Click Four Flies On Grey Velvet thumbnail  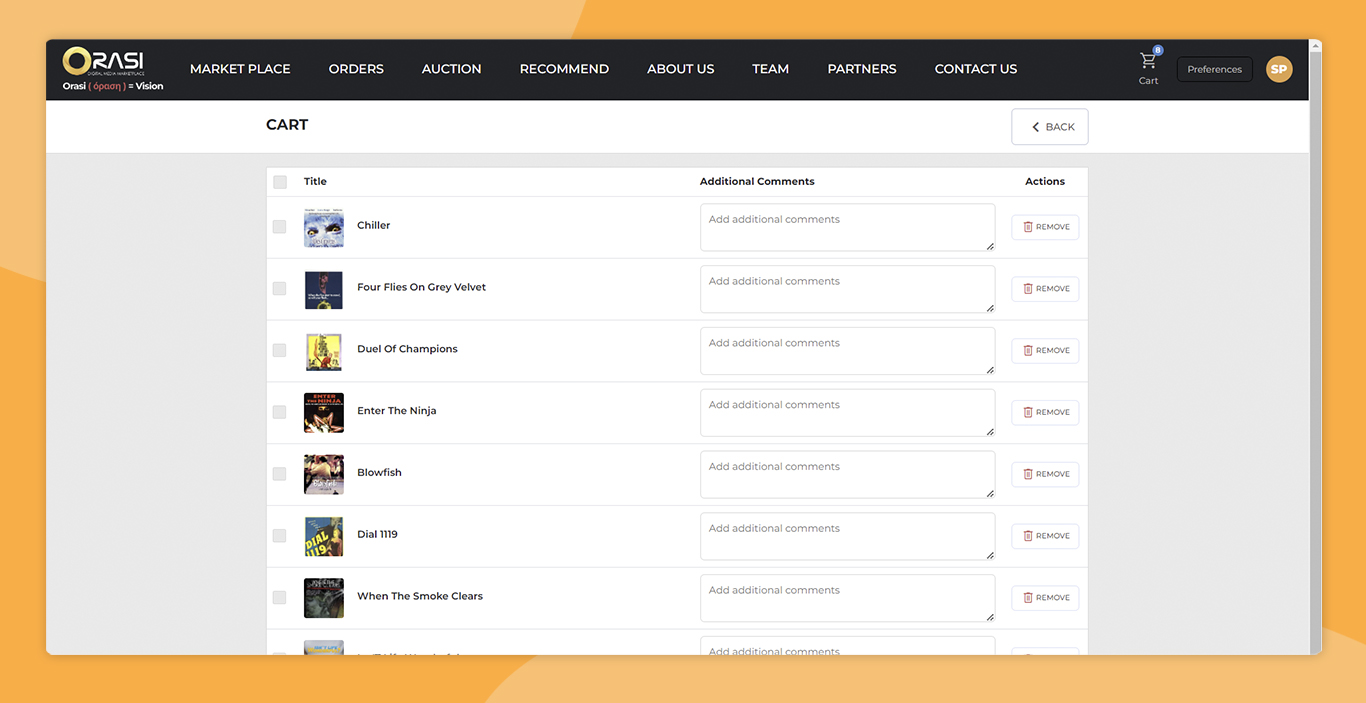tap(324, 290)
